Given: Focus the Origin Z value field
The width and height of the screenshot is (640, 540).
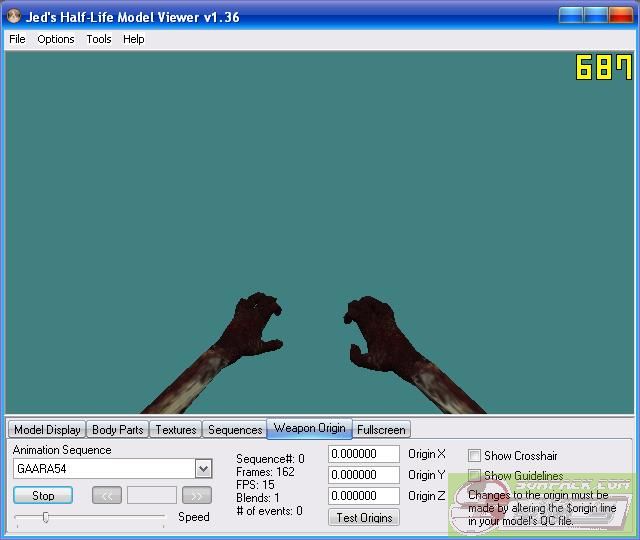Looking at the screenshot, I should [364, 496].
